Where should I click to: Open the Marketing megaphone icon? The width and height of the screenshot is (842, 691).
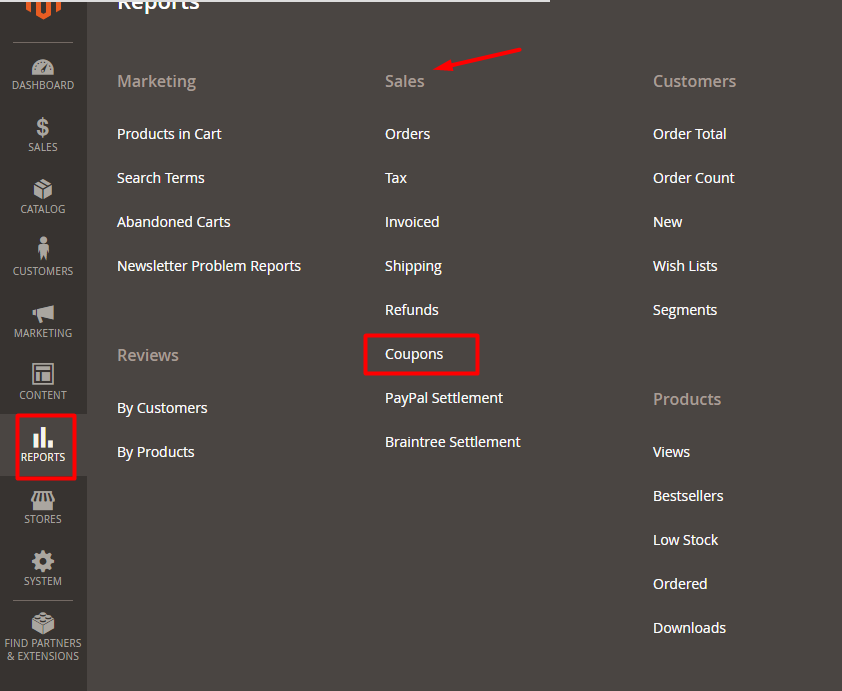(x=43, y=313)
